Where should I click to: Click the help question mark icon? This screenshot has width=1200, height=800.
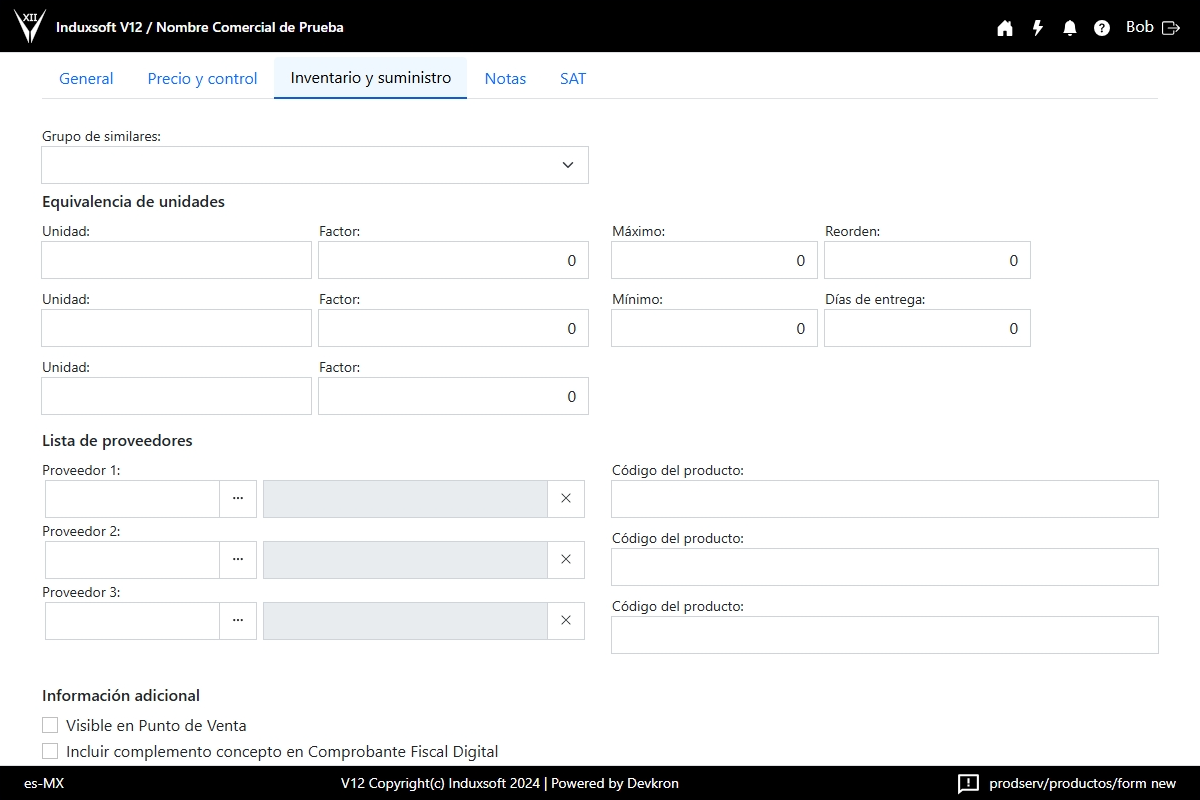coord(1102,28)
